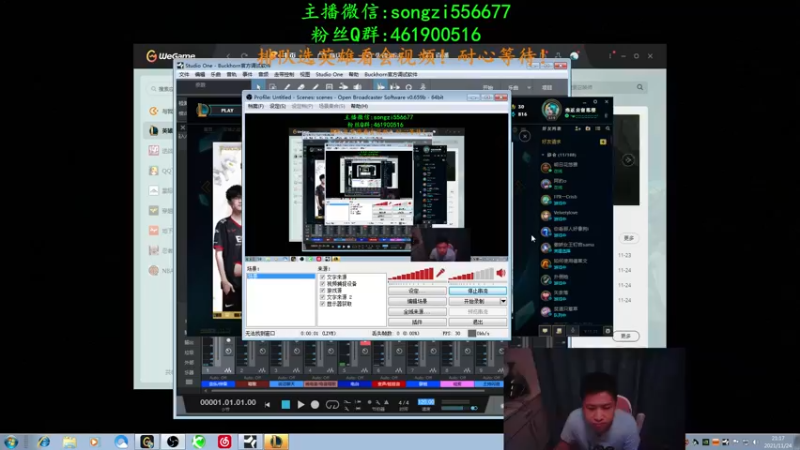
Task: Open channel 5 EQ curve icon in mixer
Action: (364, 370)
